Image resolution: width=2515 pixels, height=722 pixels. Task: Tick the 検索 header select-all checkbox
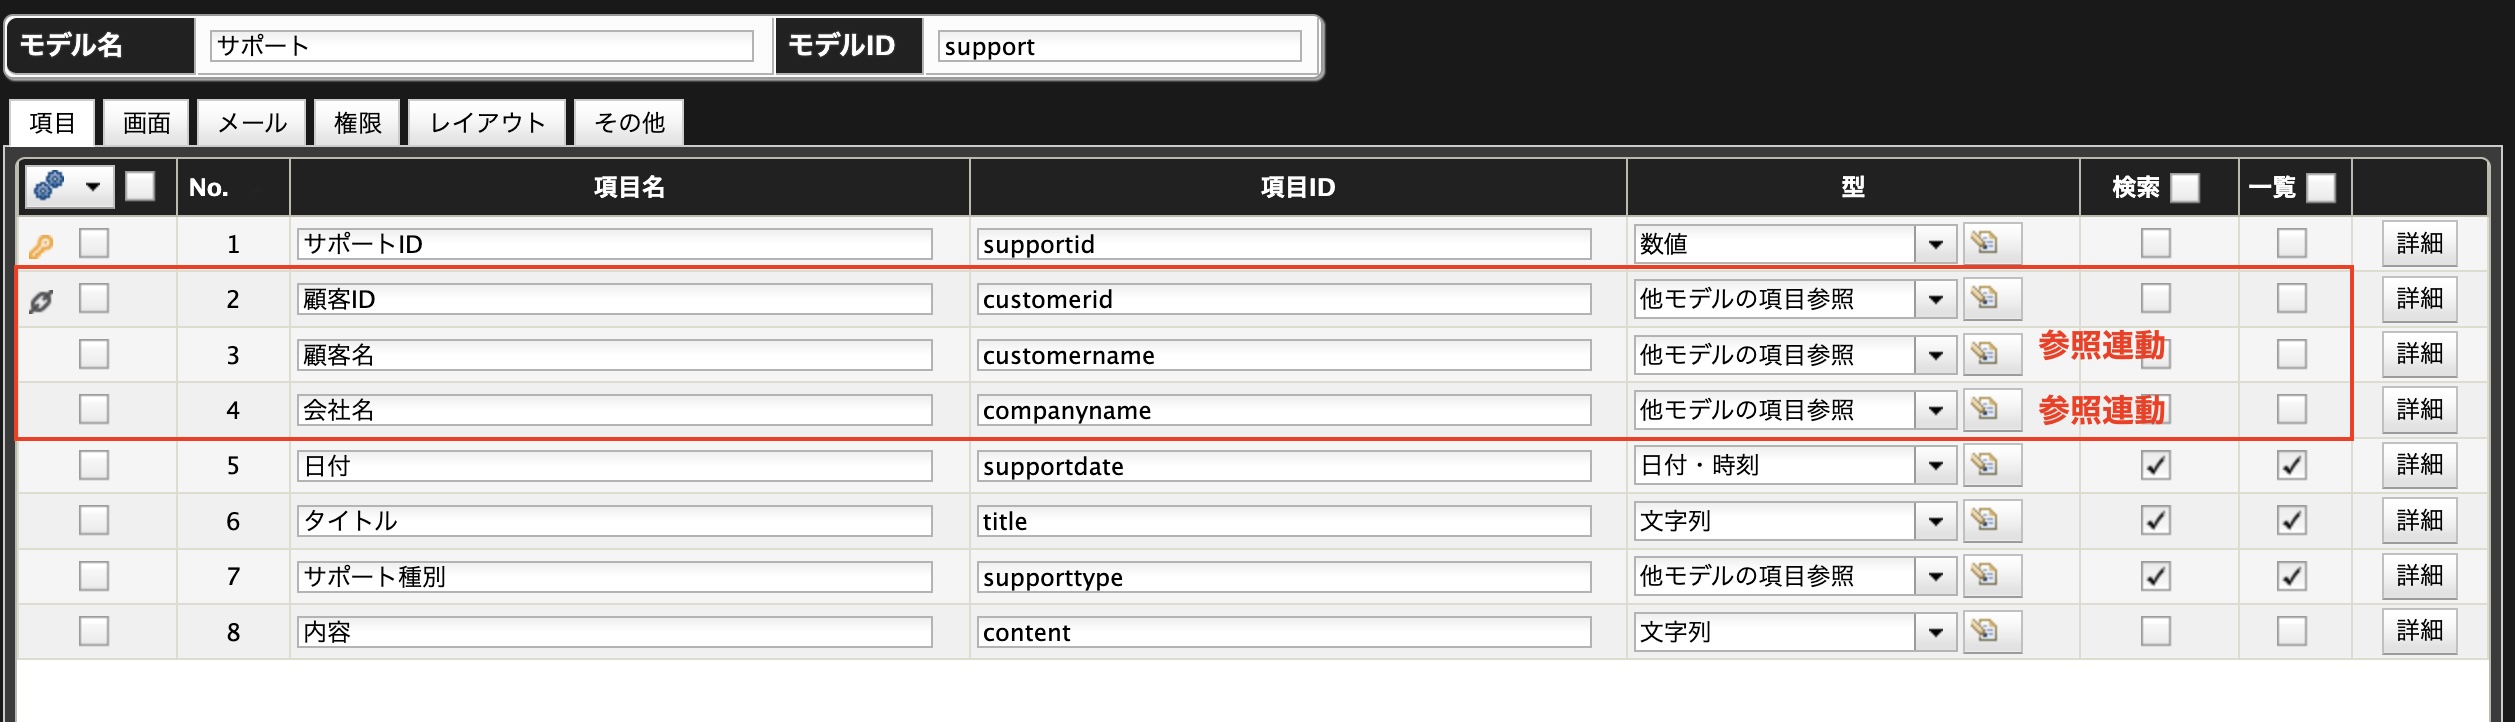[x=2185, y=187]
